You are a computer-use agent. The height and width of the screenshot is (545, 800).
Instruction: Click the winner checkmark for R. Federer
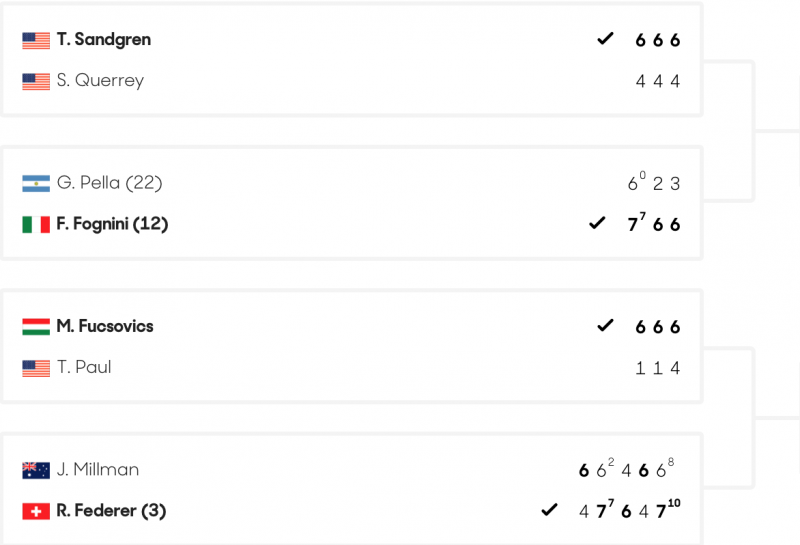[549, 509]
